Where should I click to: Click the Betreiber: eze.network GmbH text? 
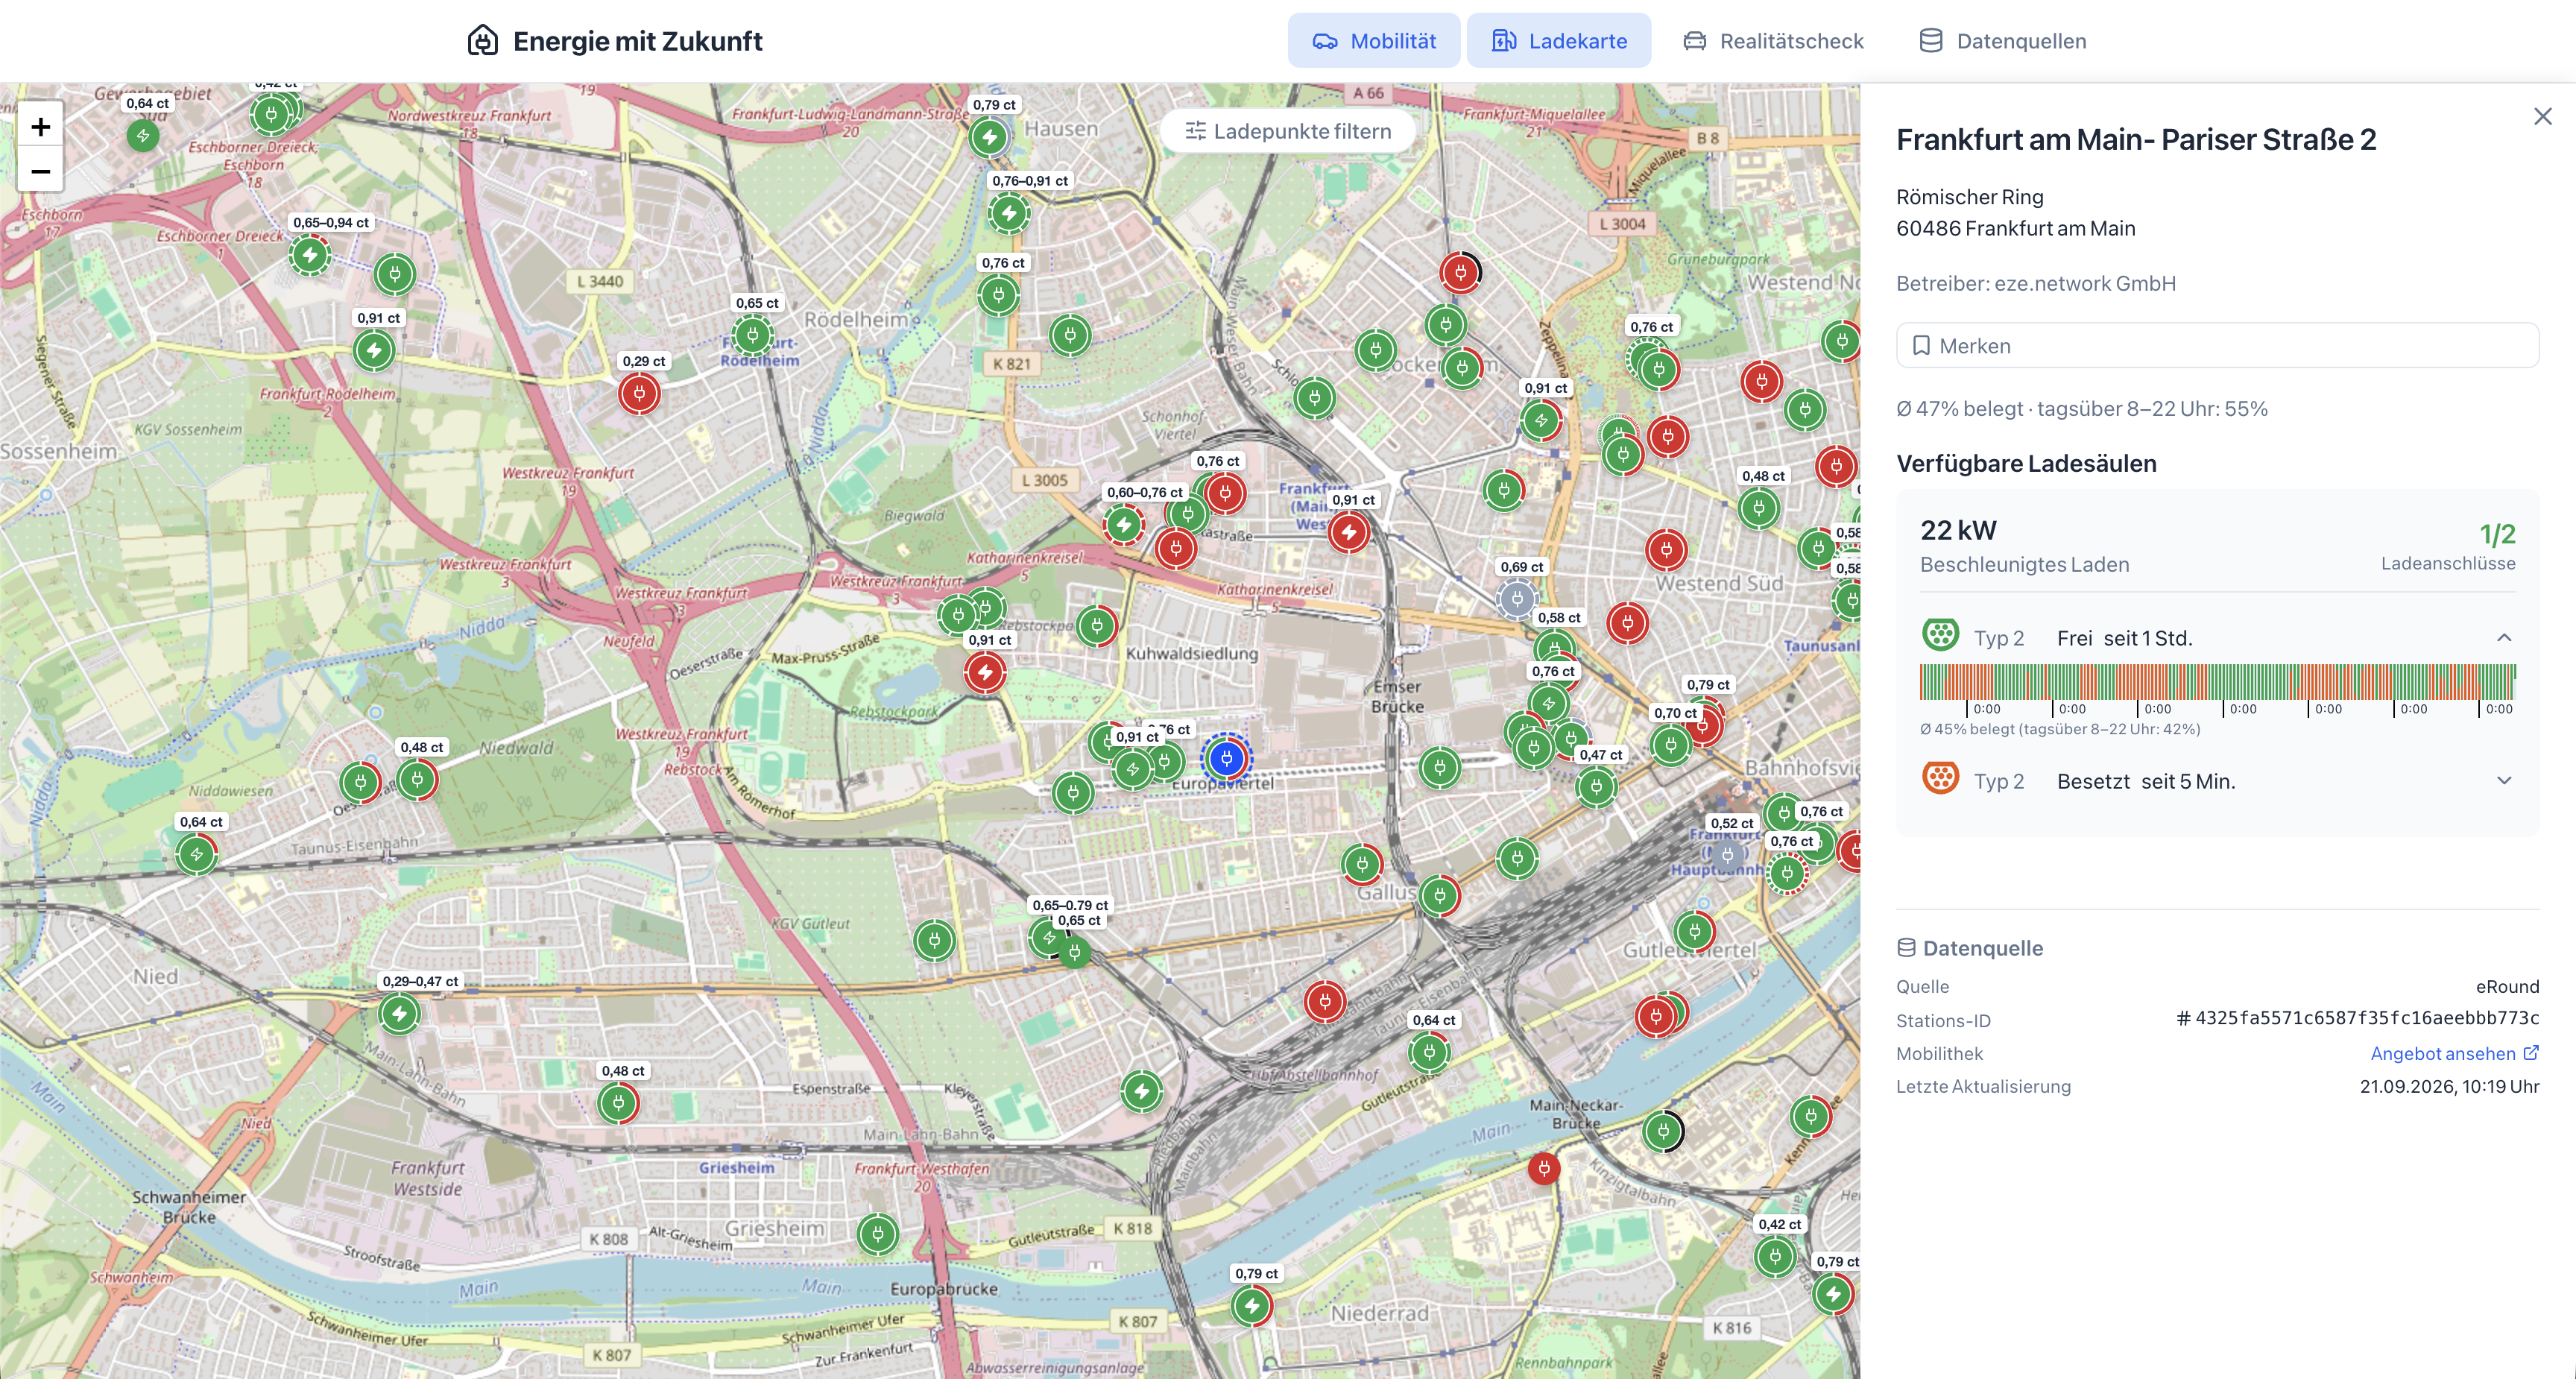coord(2035,283)
